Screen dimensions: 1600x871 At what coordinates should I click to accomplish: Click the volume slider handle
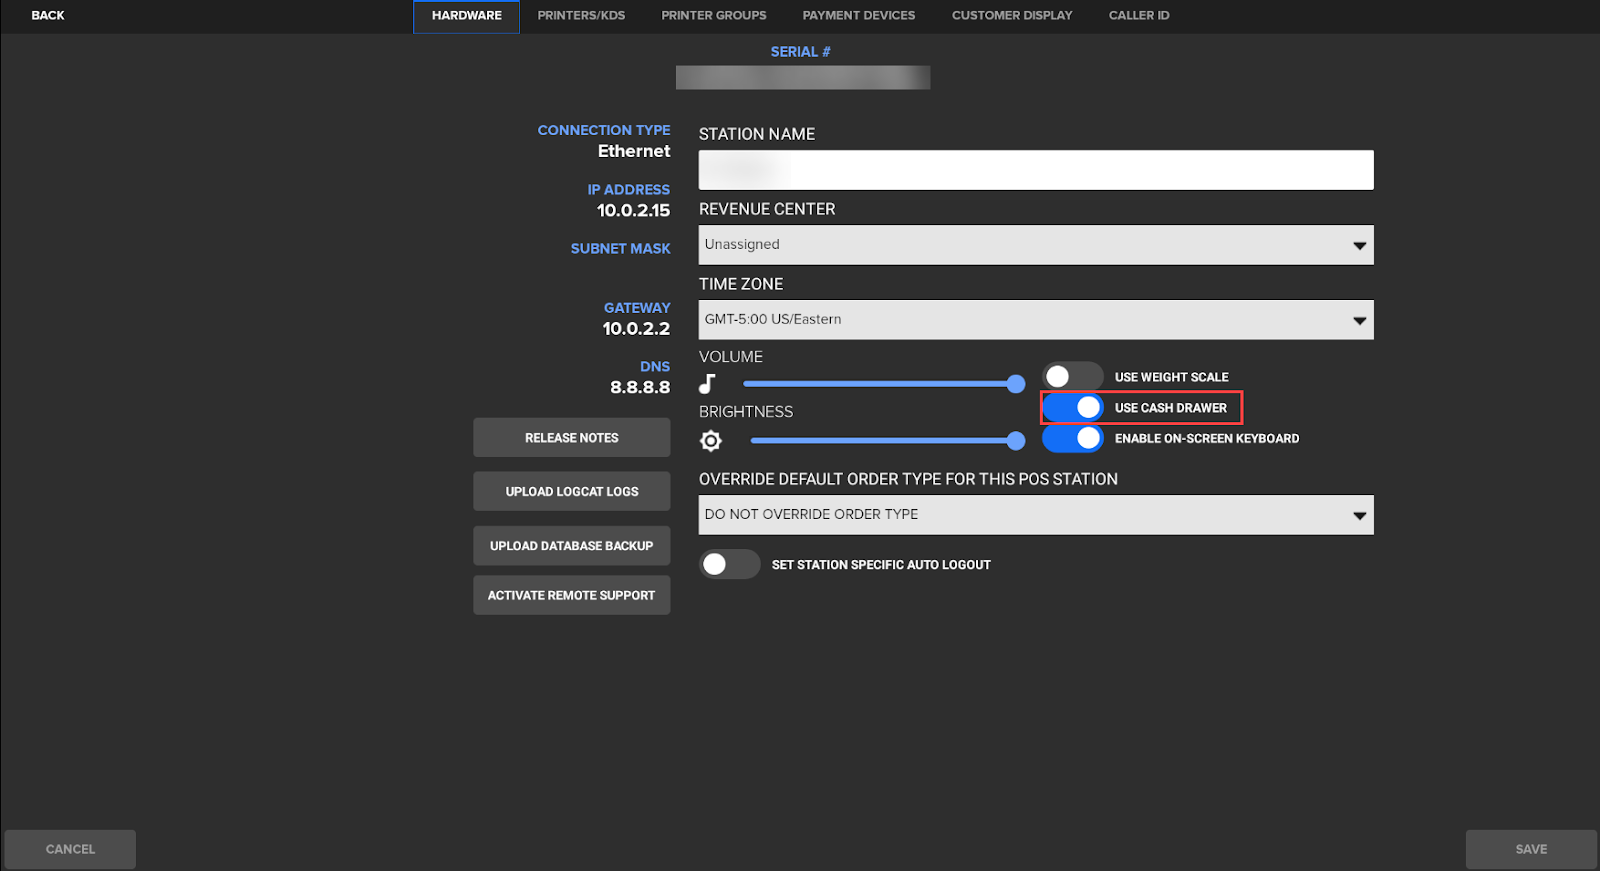coord(1016,384)
